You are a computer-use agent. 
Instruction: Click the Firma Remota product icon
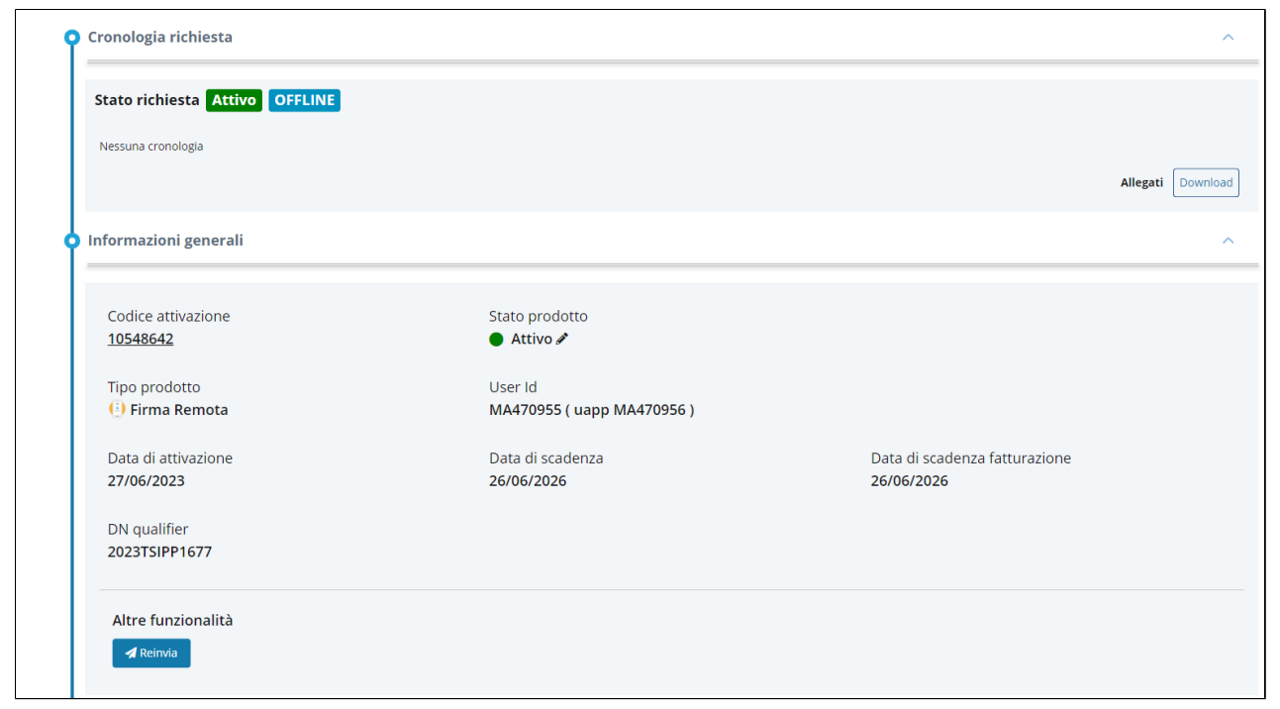tap(117, 409)
